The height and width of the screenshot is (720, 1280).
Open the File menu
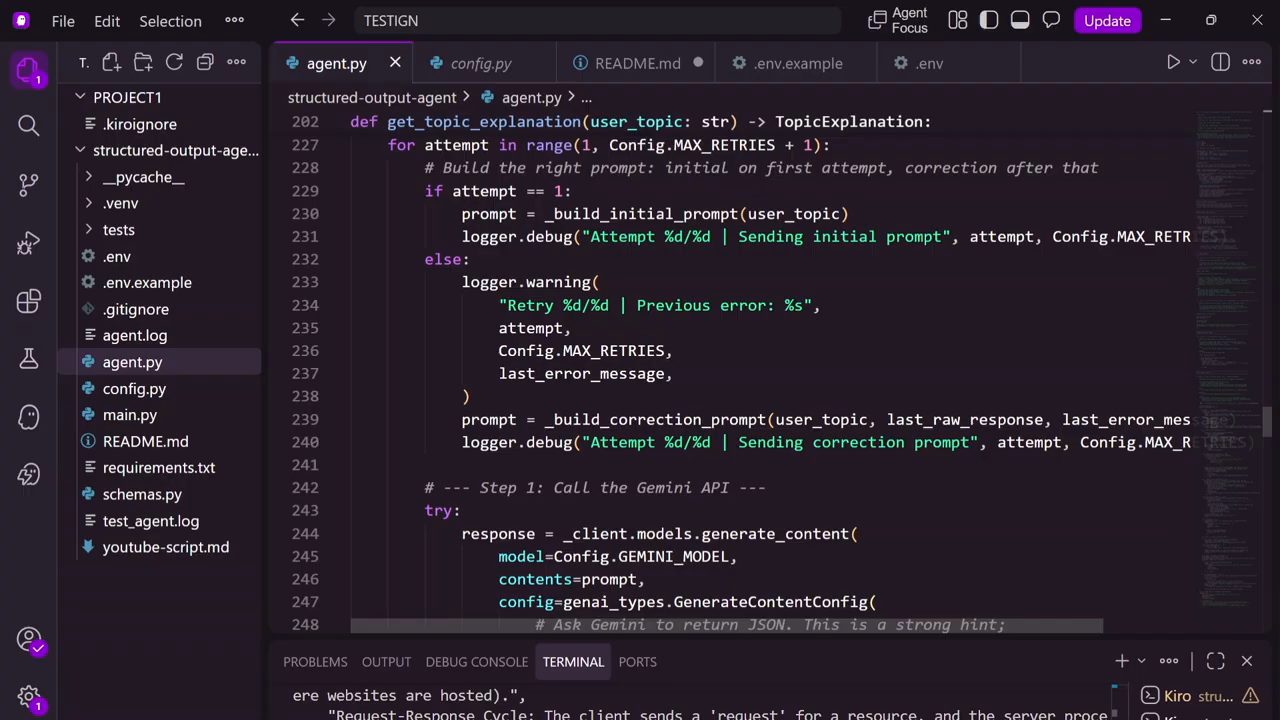click(63, 20)
